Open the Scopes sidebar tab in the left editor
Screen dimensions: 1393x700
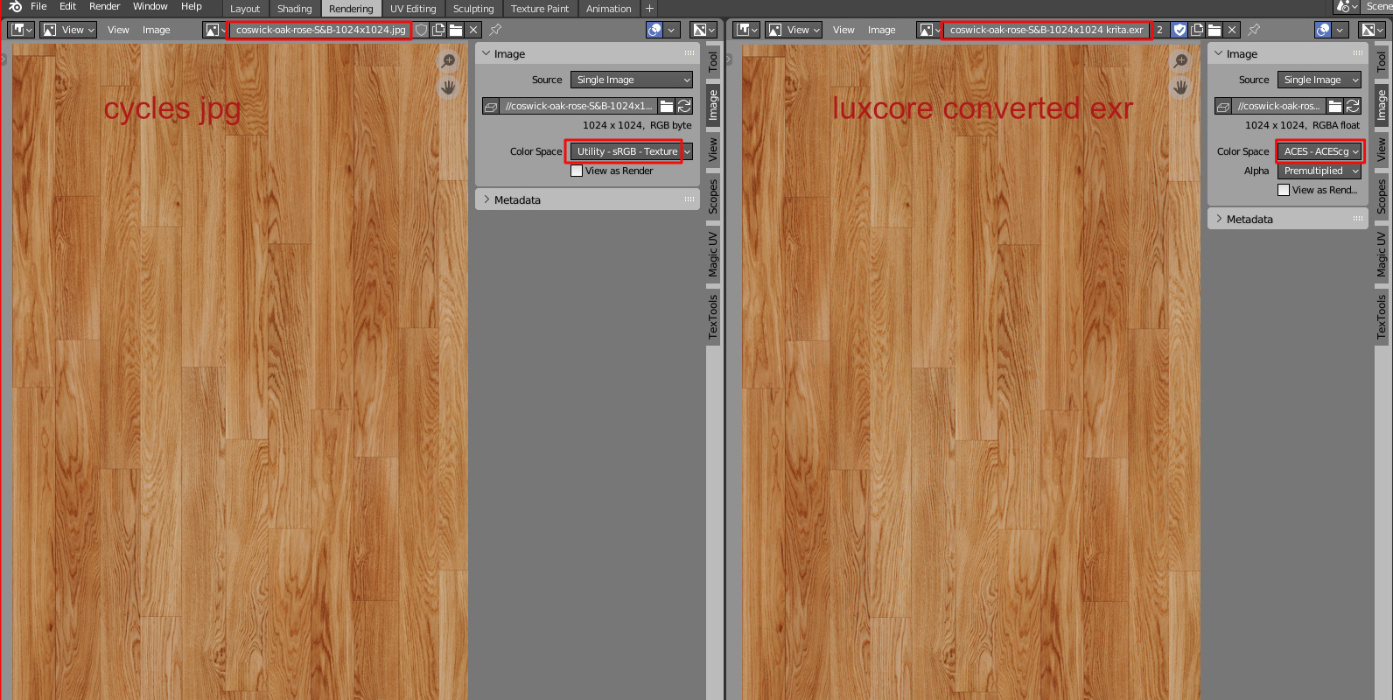[x=713, y=196]
